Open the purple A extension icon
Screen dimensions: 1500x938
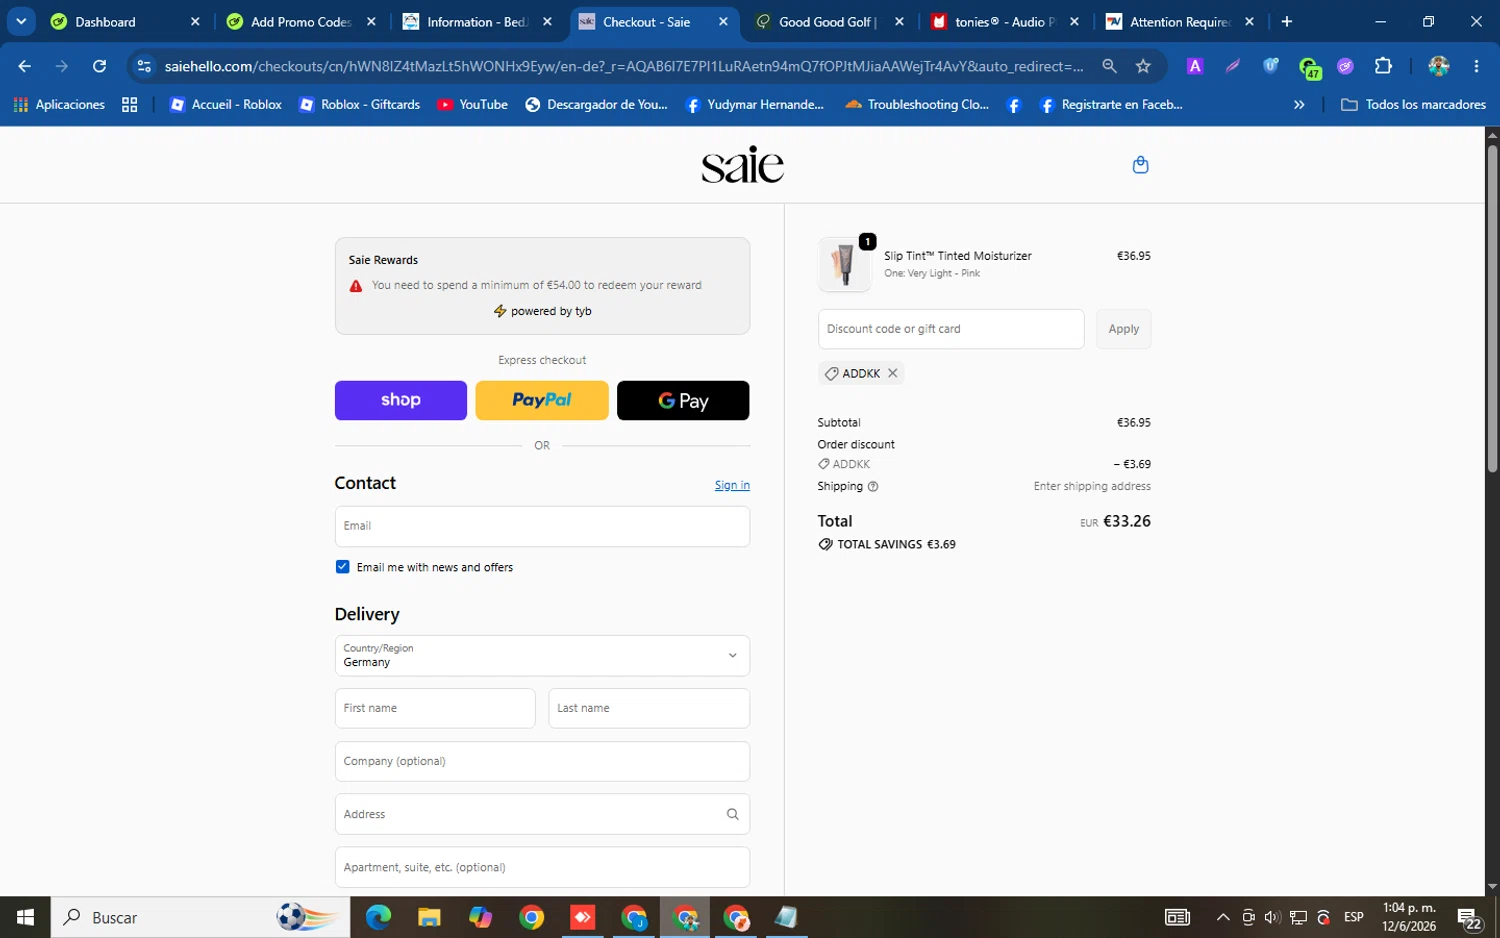1194,66
